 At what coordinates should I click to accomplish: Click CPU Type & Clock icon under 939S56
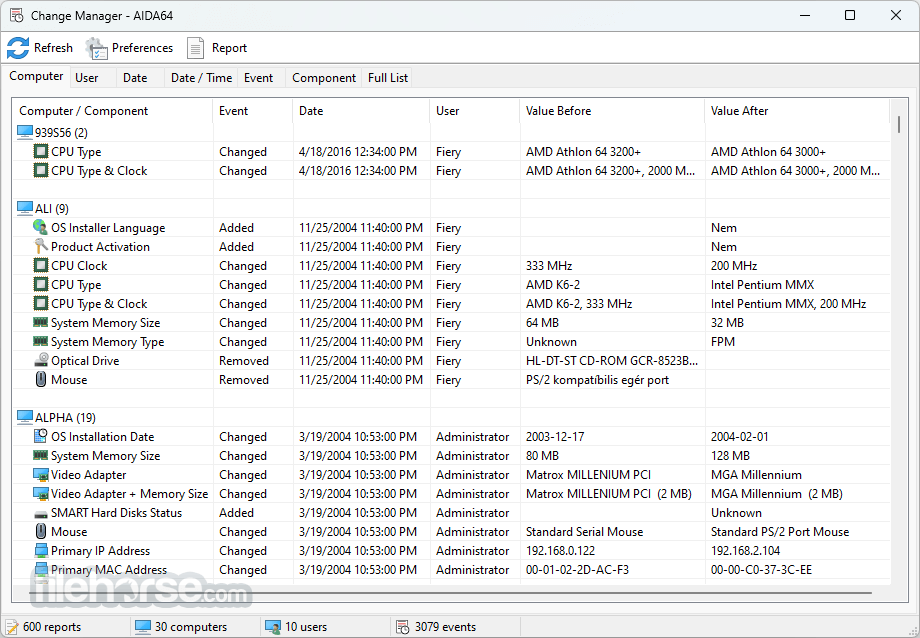40,170
